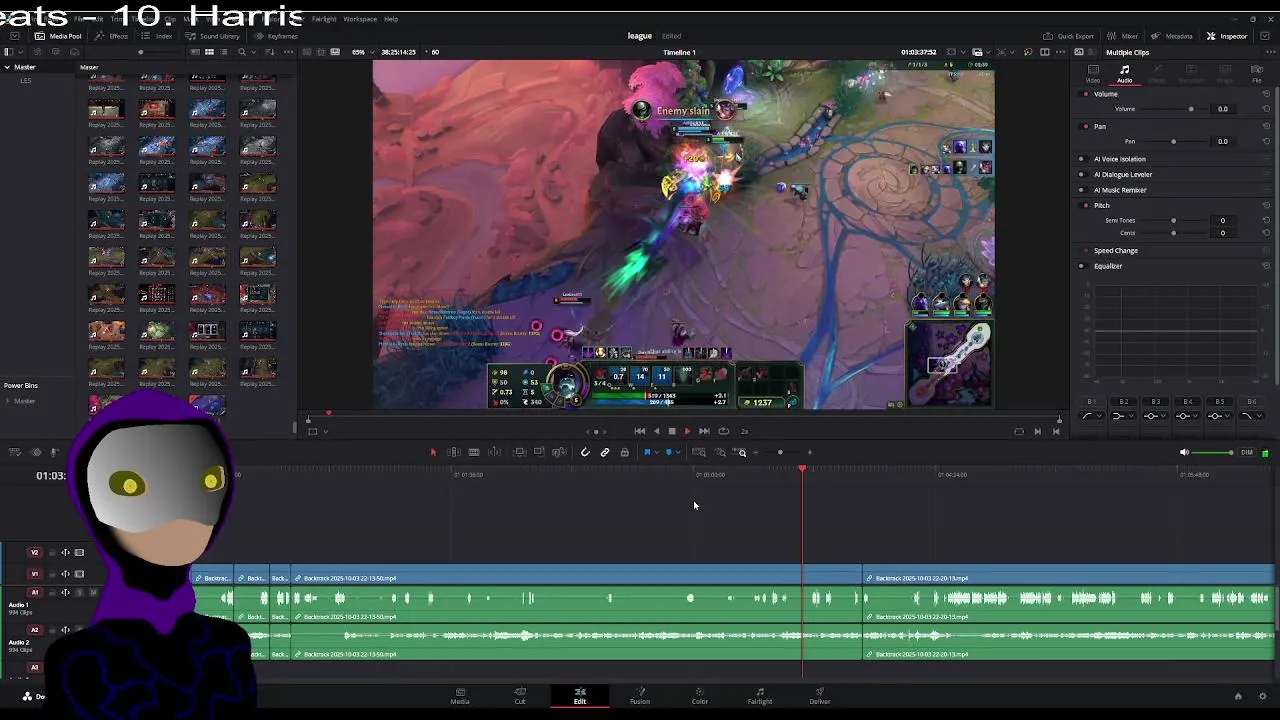Screen dimensions: 1280x720
Task: Toggle Linked Selection chain icon
Action: 605,452
